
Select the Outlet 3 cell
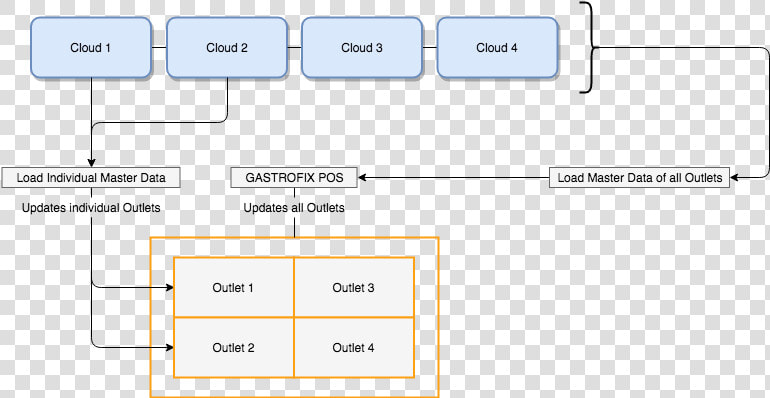point(354,287)
